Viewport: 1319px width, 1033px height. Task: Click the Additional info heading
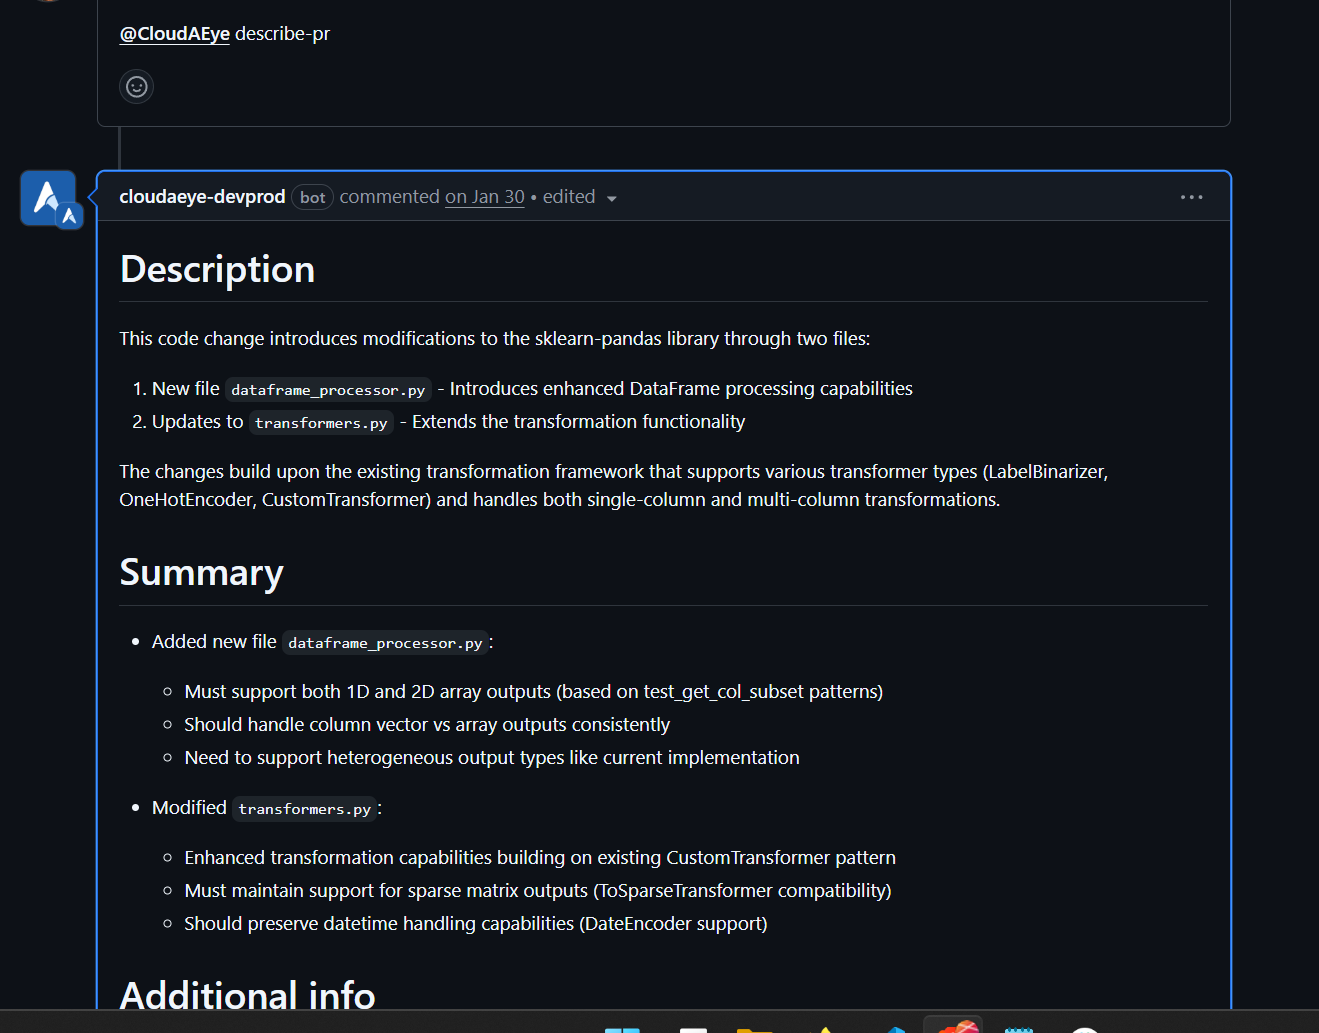coord(247,994)
